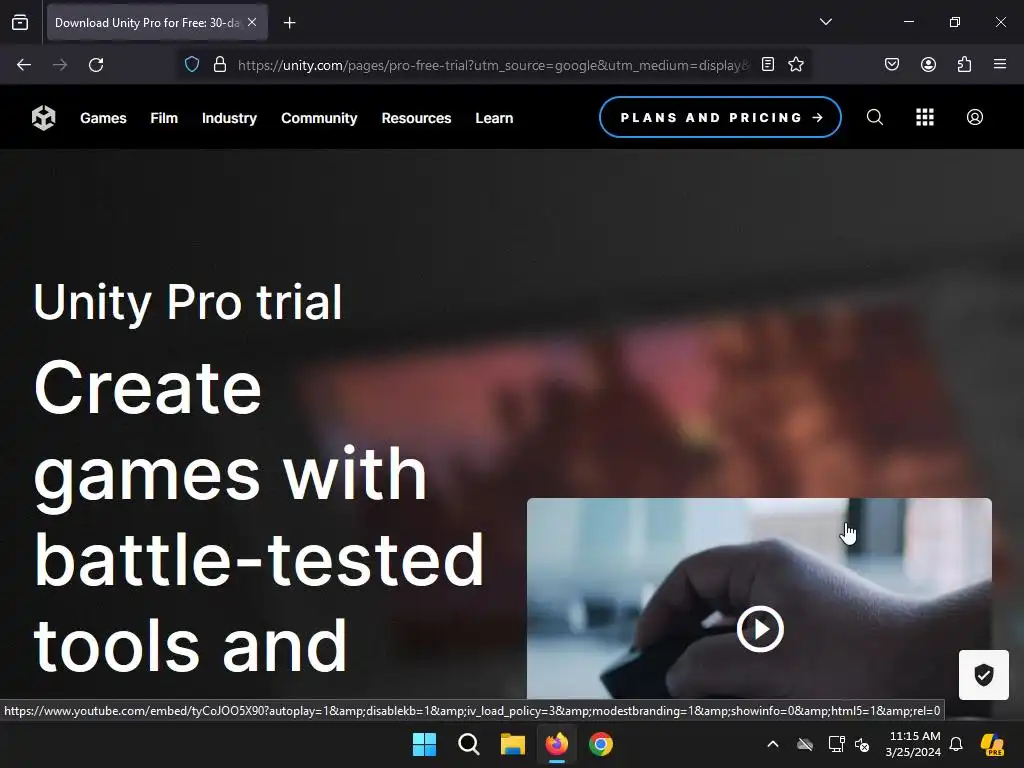Save page to Pocket

tap(892, 65)
